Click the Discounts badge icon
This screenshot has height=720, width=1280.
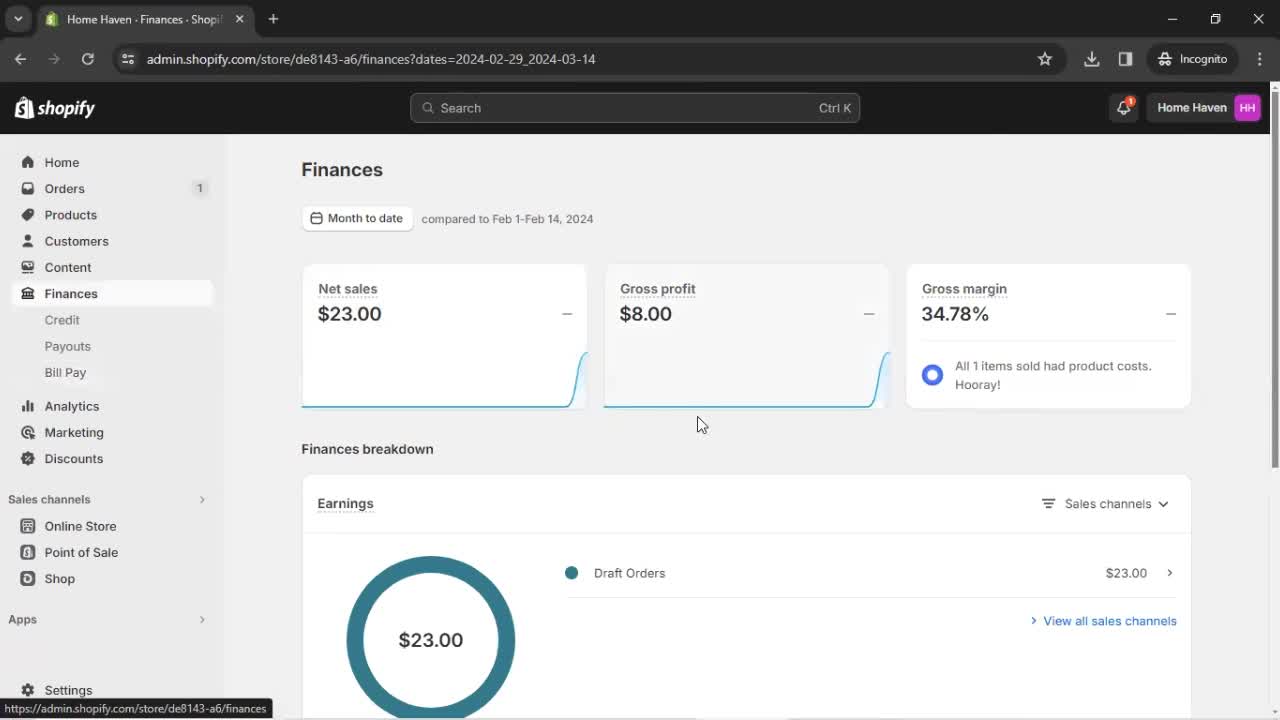point(27,458)
